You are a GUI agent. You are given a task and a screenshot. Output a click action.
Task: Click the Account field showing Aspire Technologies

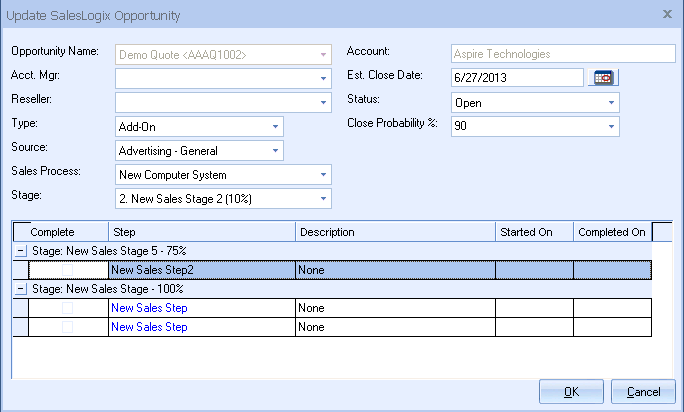pyautogui.click(x=564, y=54)
